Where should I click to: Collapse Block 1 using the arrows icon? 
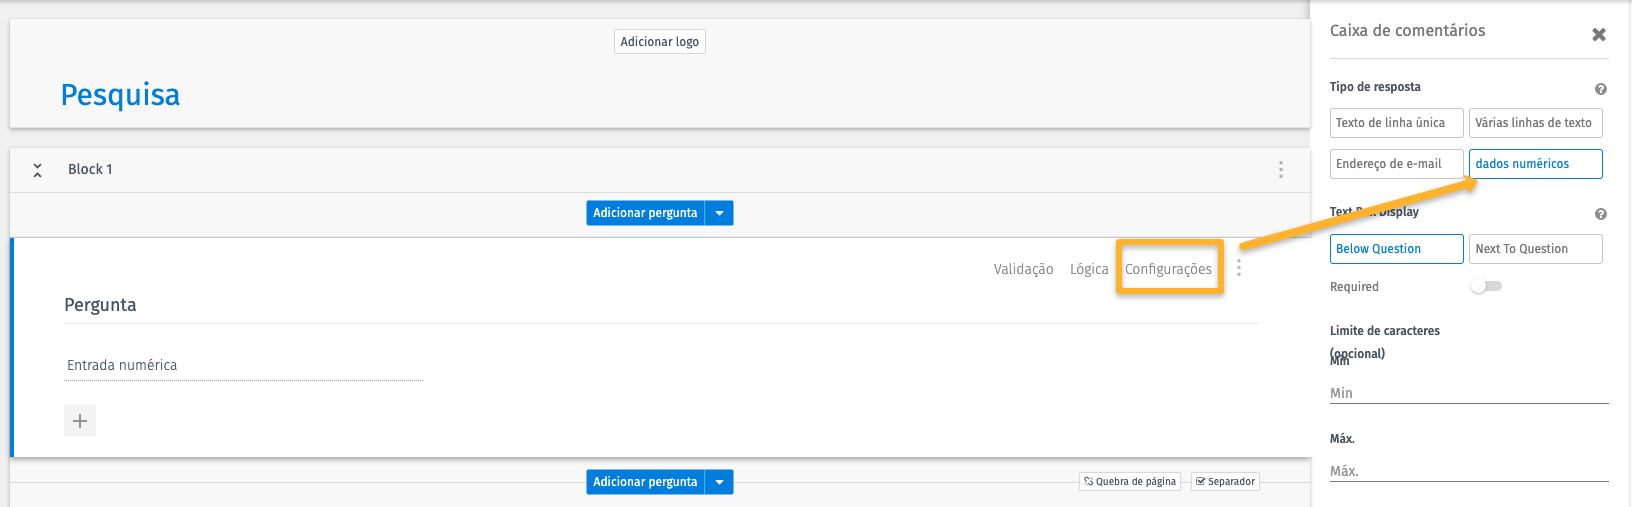[37, 170]
